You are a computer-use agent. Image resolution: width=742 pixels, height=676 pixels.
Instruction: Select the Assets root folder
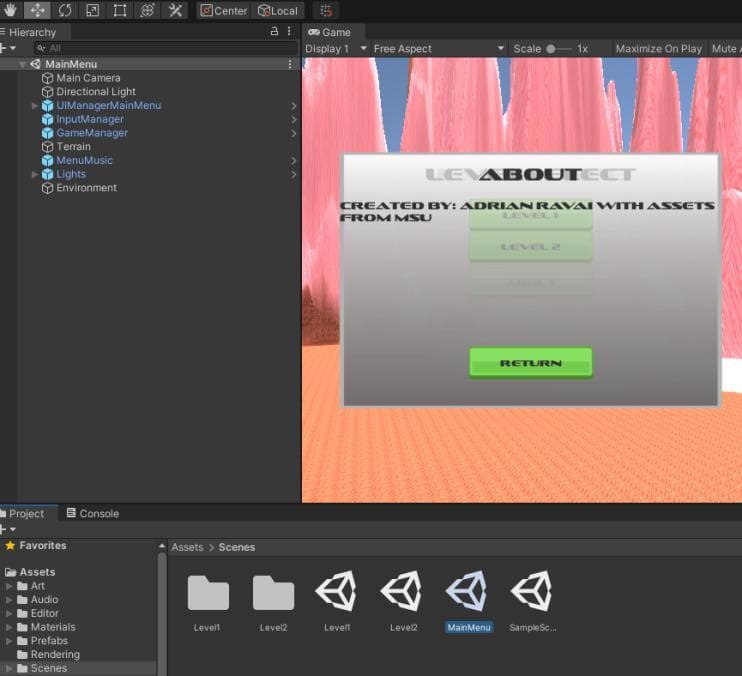(x=30, y=572)
